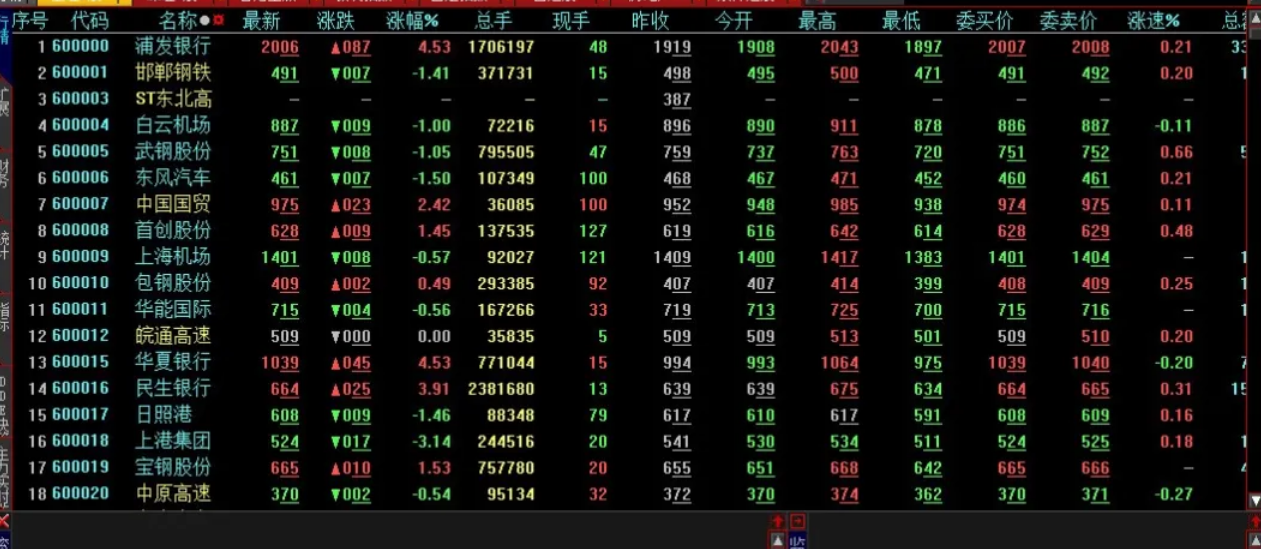Sort by 昨收 column header
1261x549 pixels.
tap(651, 20)
